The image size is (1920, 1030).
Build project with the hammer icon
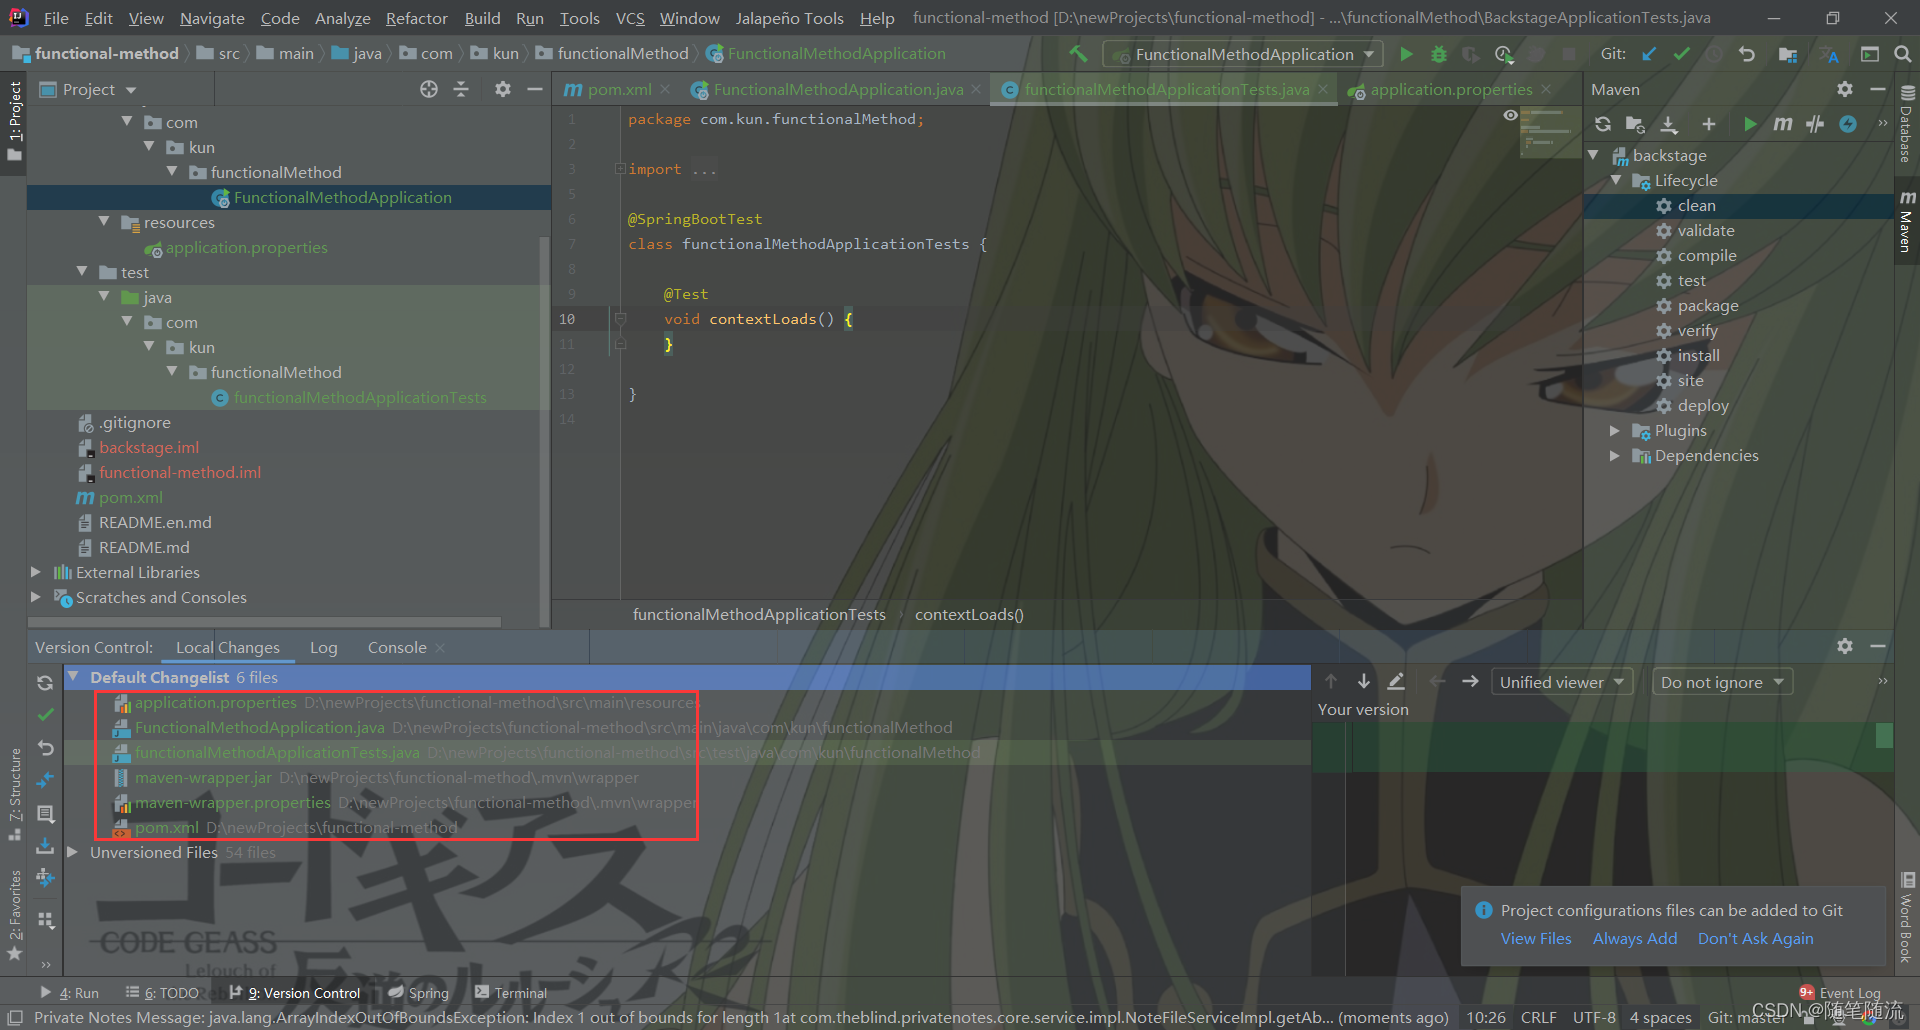coord(1078,54)
